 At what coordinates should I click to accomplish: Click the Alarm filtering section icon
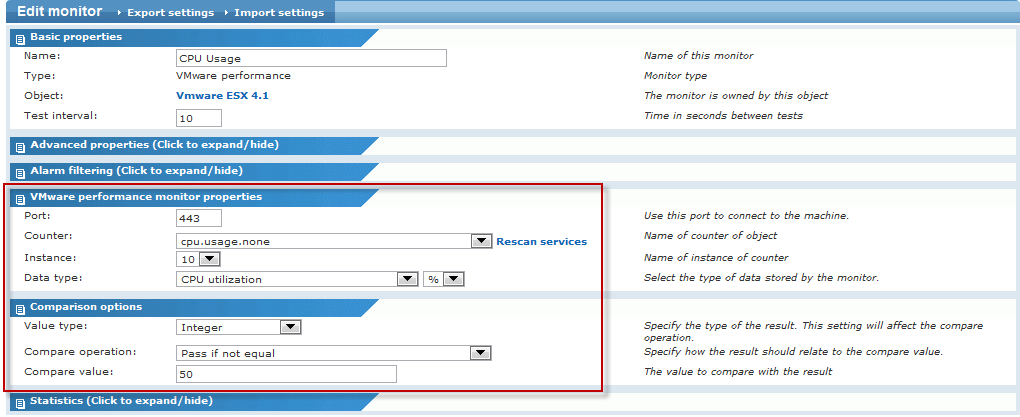pos(20,171)
